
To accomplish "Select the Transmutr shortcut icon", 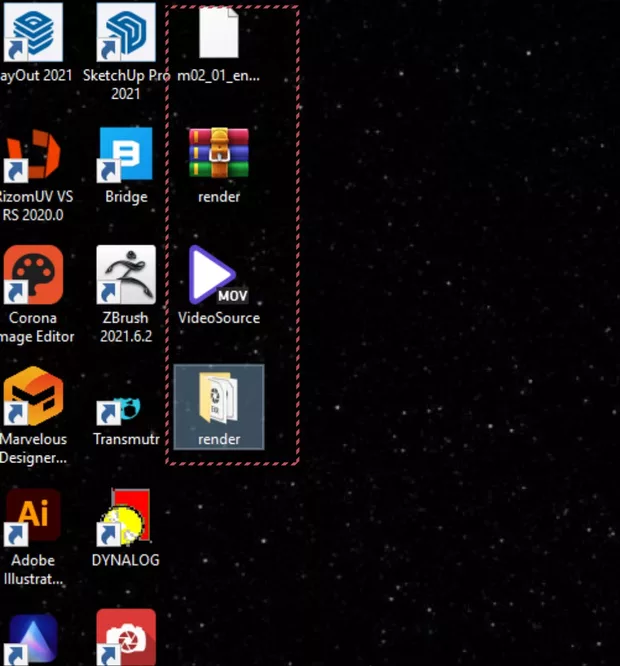I will (119, 410).
